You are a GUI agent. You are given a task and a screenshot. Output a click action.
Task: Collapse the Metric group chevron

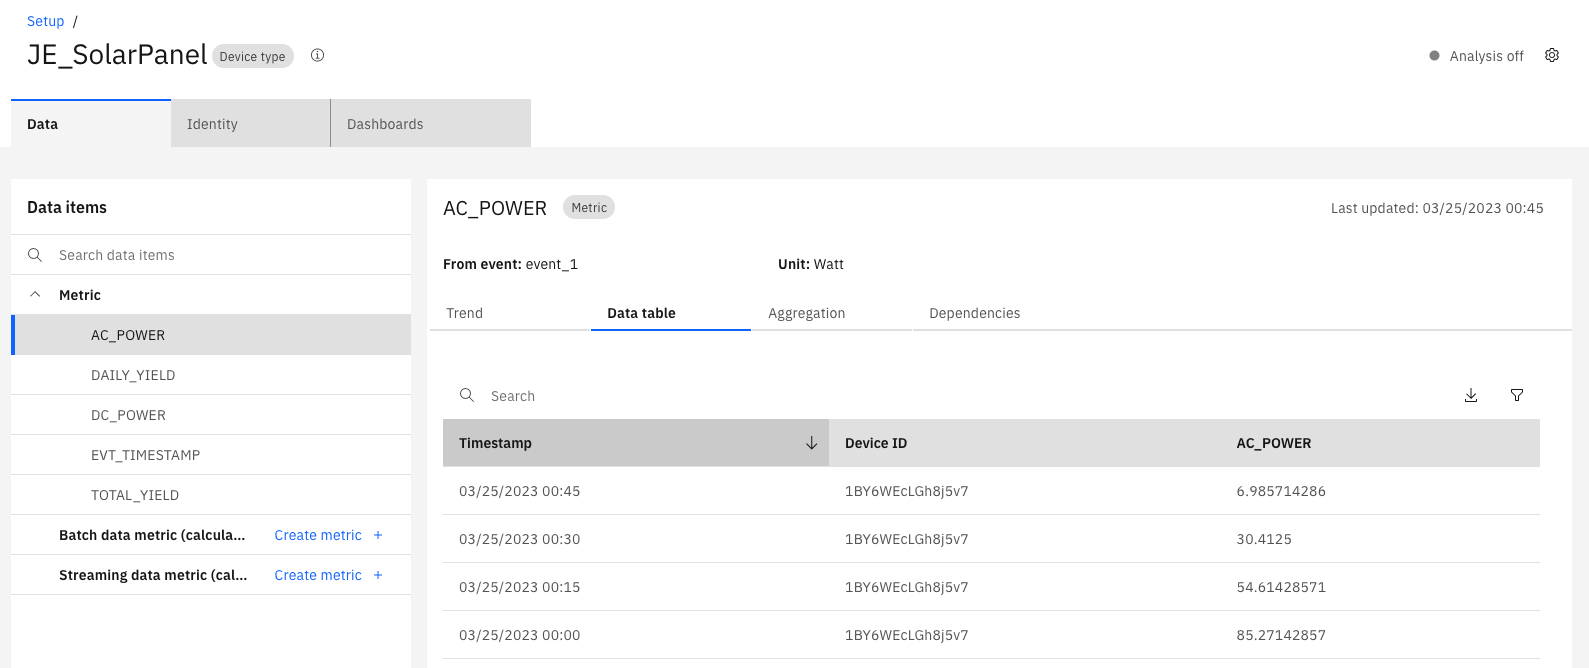(35, 295)
